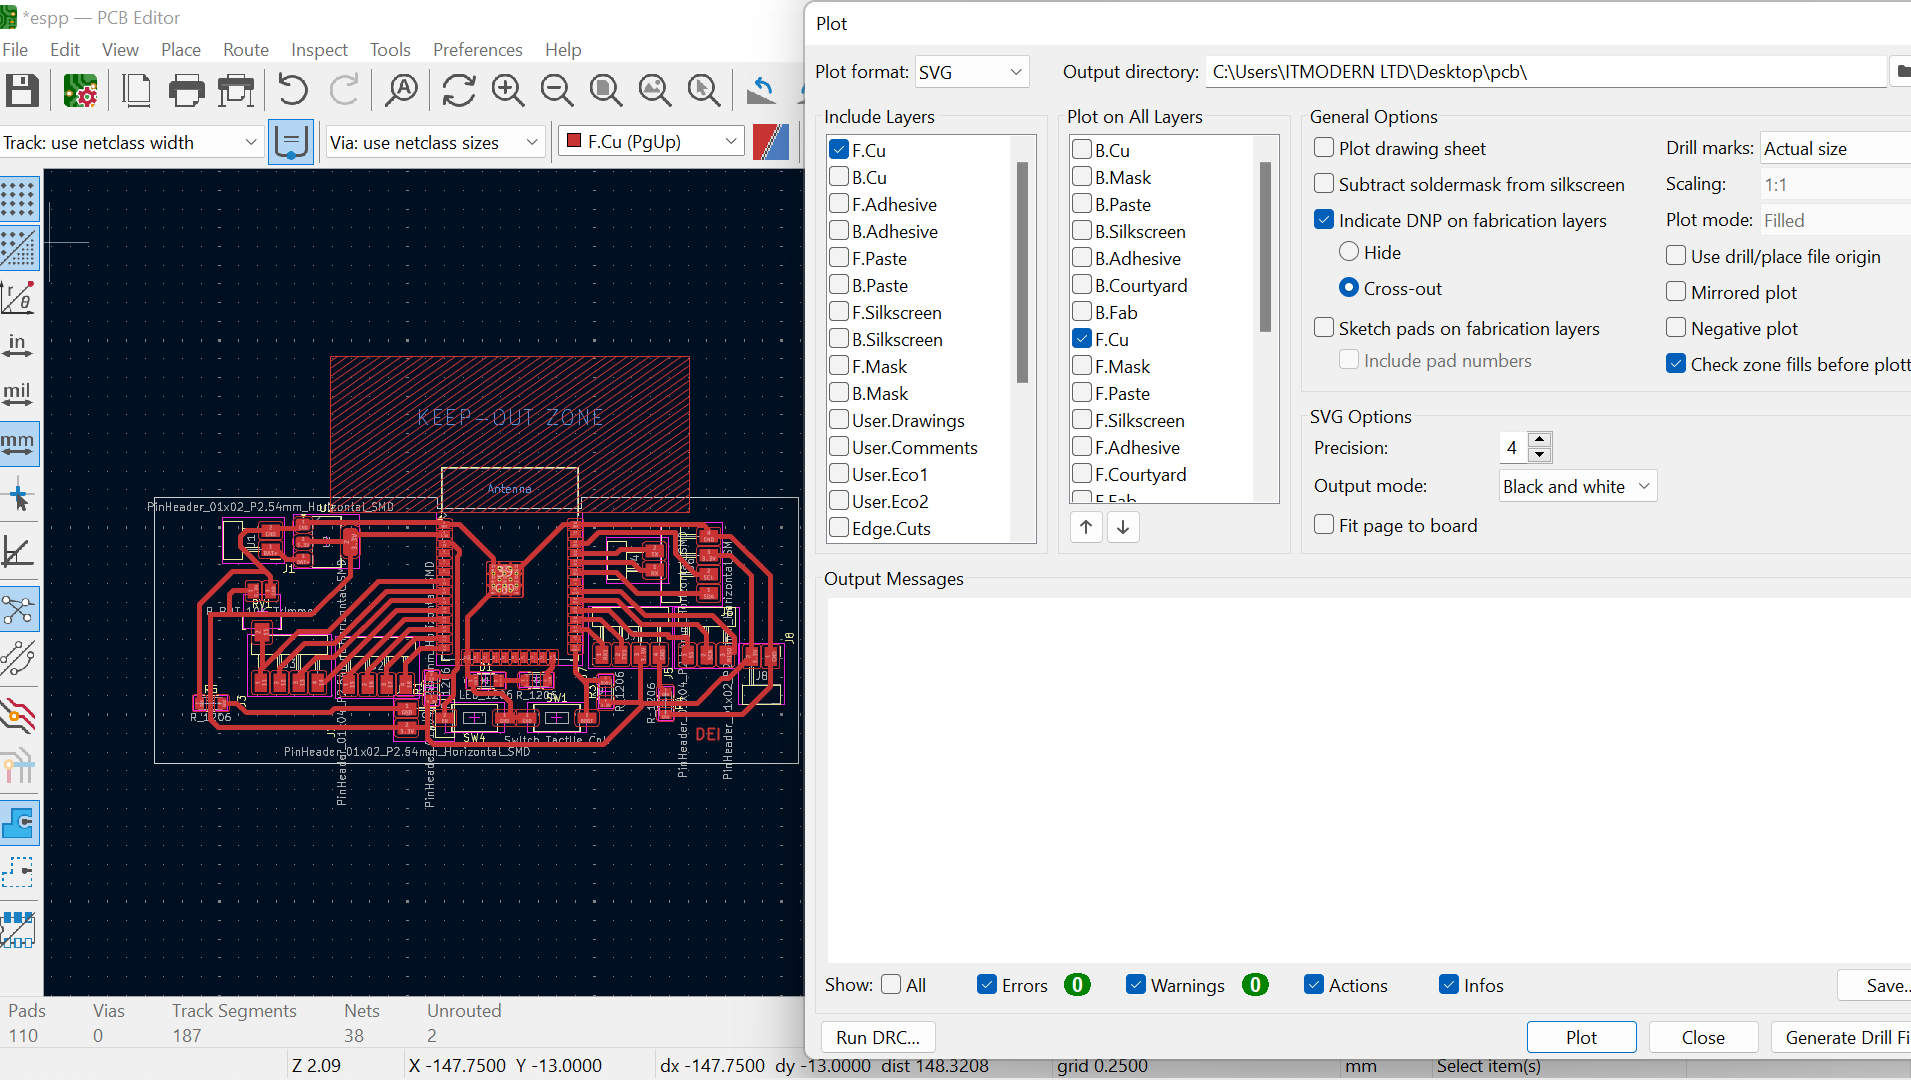Enable Mirrored plot checkbox
This screenshot has width=1911, height=1080.
pyautogui.click(x=1676, y=292)
